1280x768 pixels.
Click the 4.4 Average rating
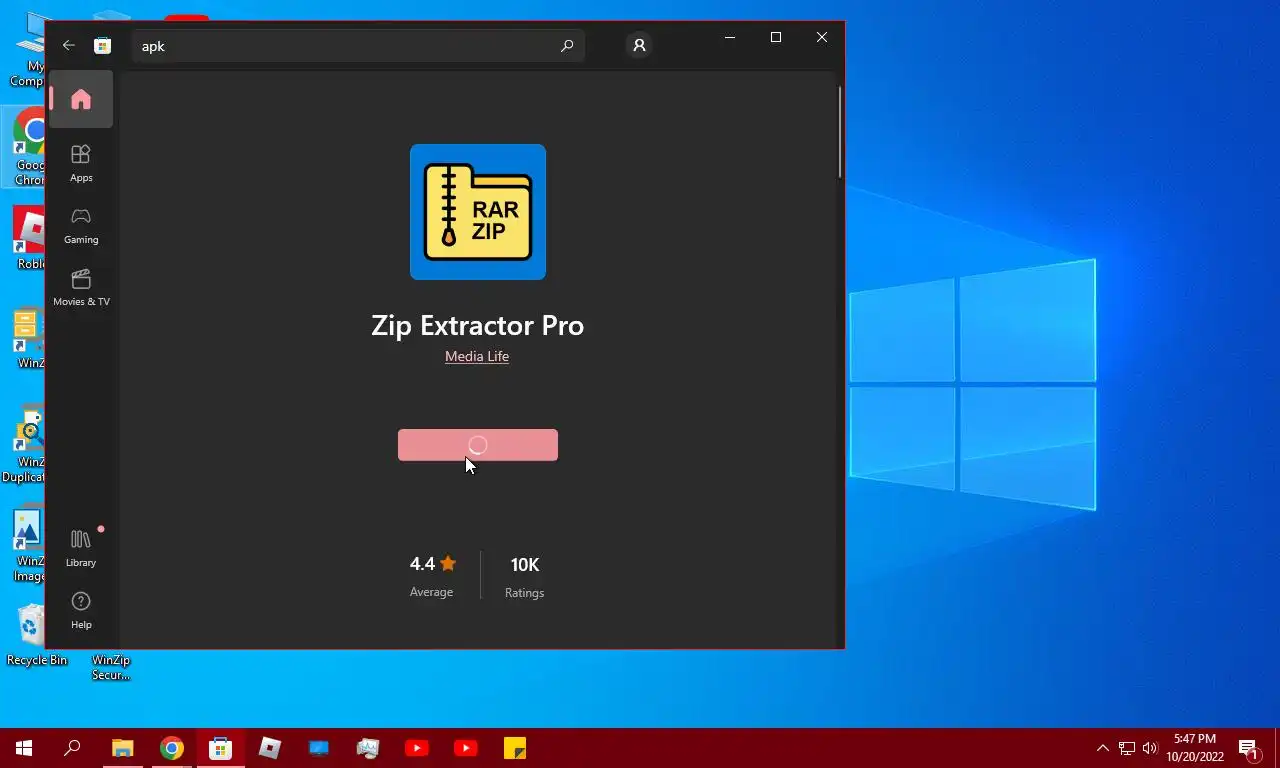[x=432, y=576]
